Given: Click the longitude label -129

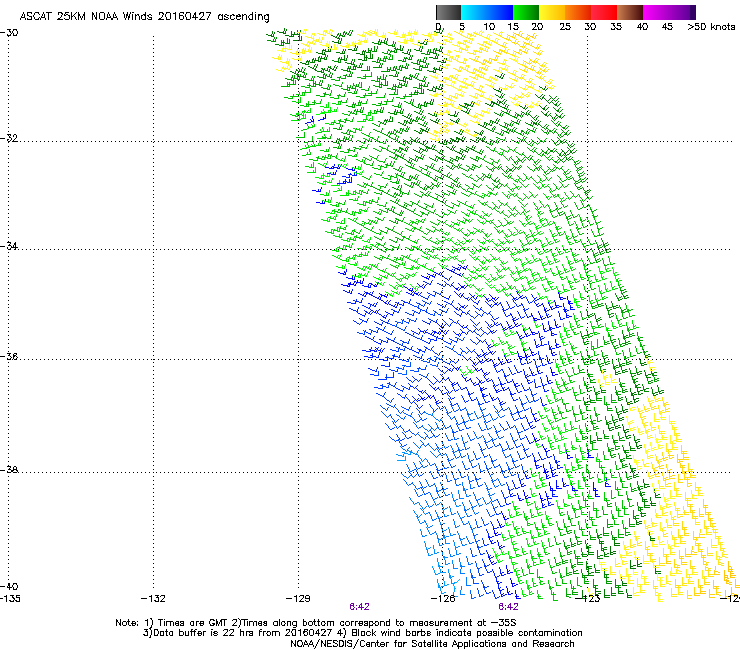Looking at the screenshot, I should coord(298,599).
